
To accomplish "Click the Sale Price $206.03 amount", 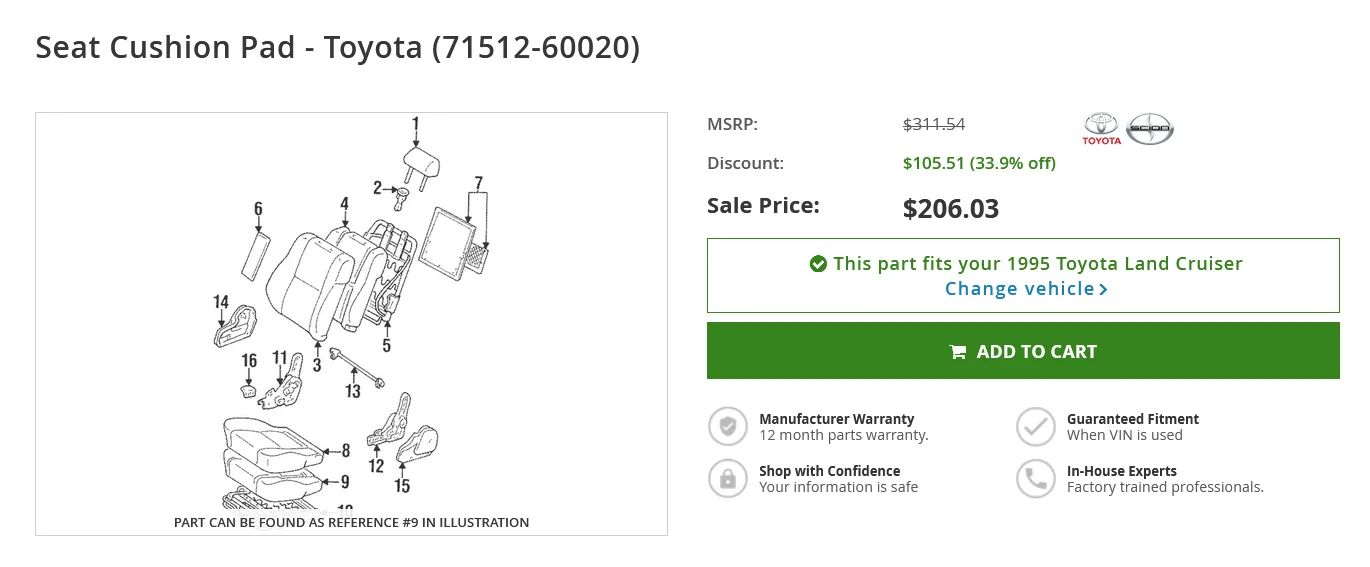I will tap(951, 209).
